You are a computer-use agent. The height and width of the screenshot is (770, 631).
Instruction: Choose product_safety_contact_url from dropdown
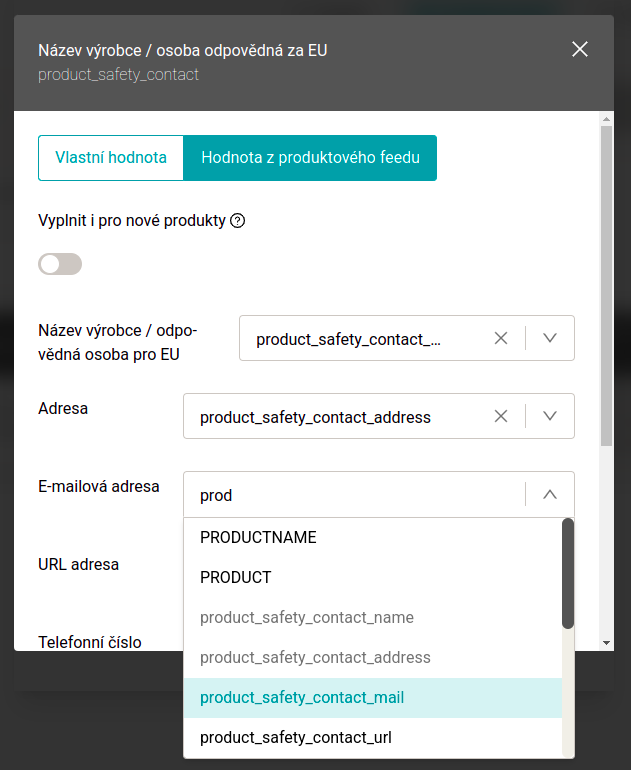coord(295,738)
